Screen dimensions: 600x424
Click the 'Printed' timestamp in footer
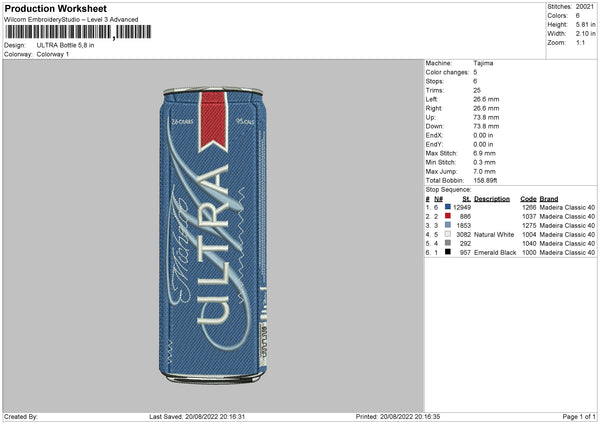pyautogui.click(x=398, y=417)
